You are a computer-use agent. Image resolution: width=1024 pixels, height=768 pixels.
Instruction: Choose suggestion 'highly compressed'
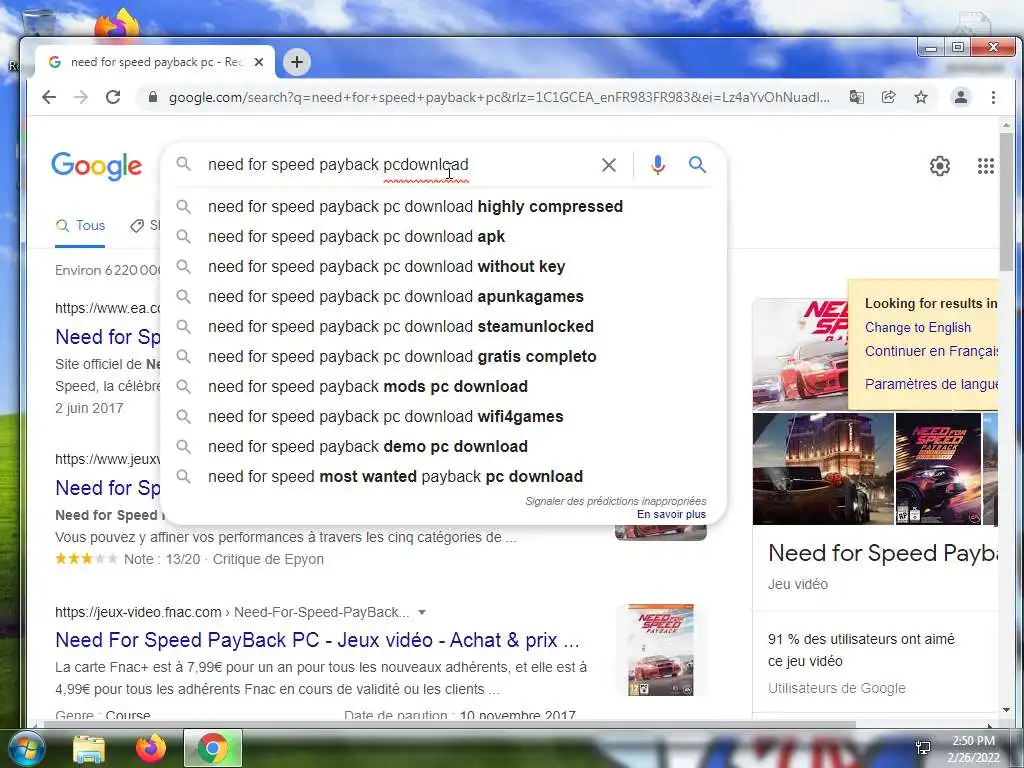(x=443, y=206)
